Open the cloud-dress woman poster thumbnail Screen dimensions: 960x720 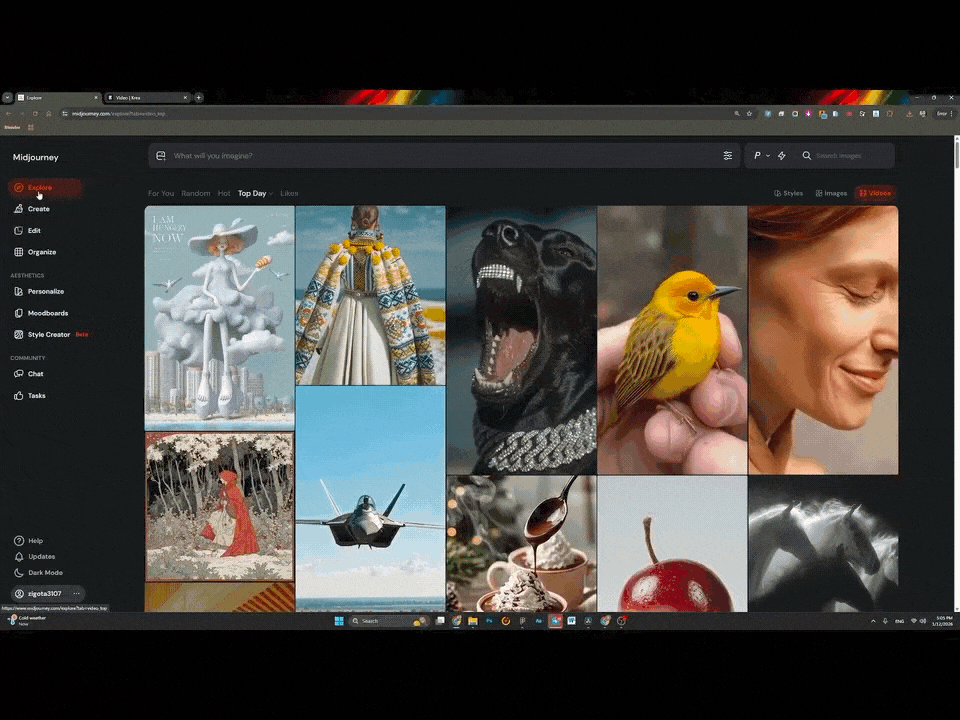click(219, 318)
